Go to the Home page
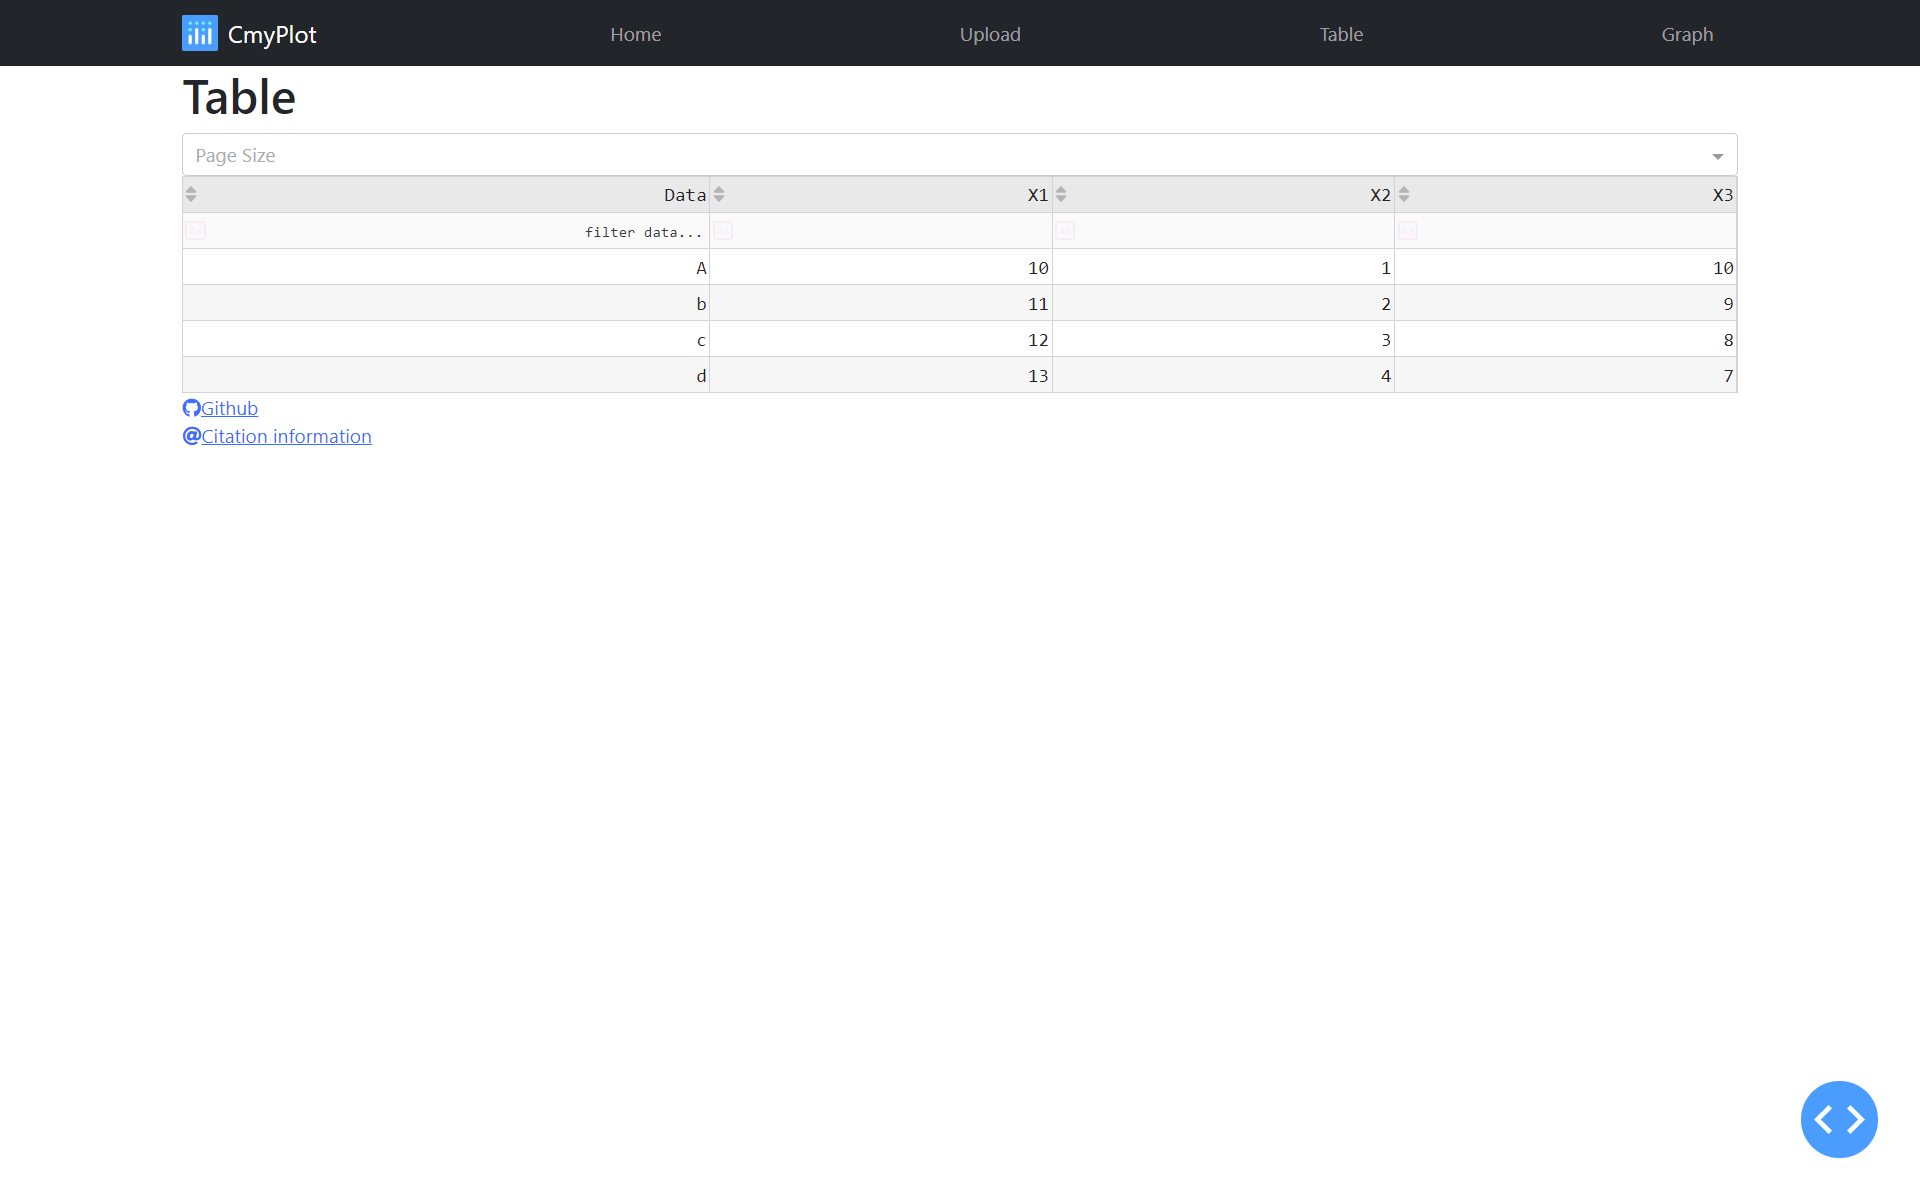This screenshot has width=1920, height=1200. 635,34
